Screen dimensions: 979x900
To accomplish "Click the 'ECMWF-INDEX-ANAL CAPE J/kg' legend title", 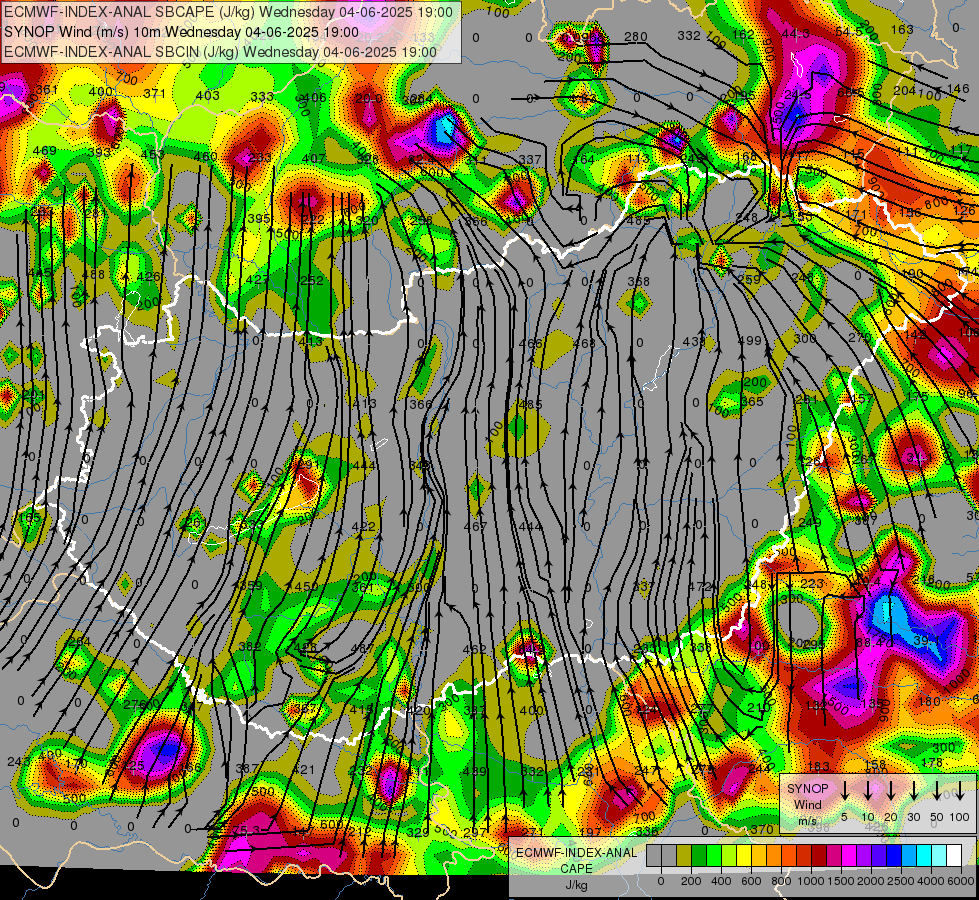I will tap(576, 869).
